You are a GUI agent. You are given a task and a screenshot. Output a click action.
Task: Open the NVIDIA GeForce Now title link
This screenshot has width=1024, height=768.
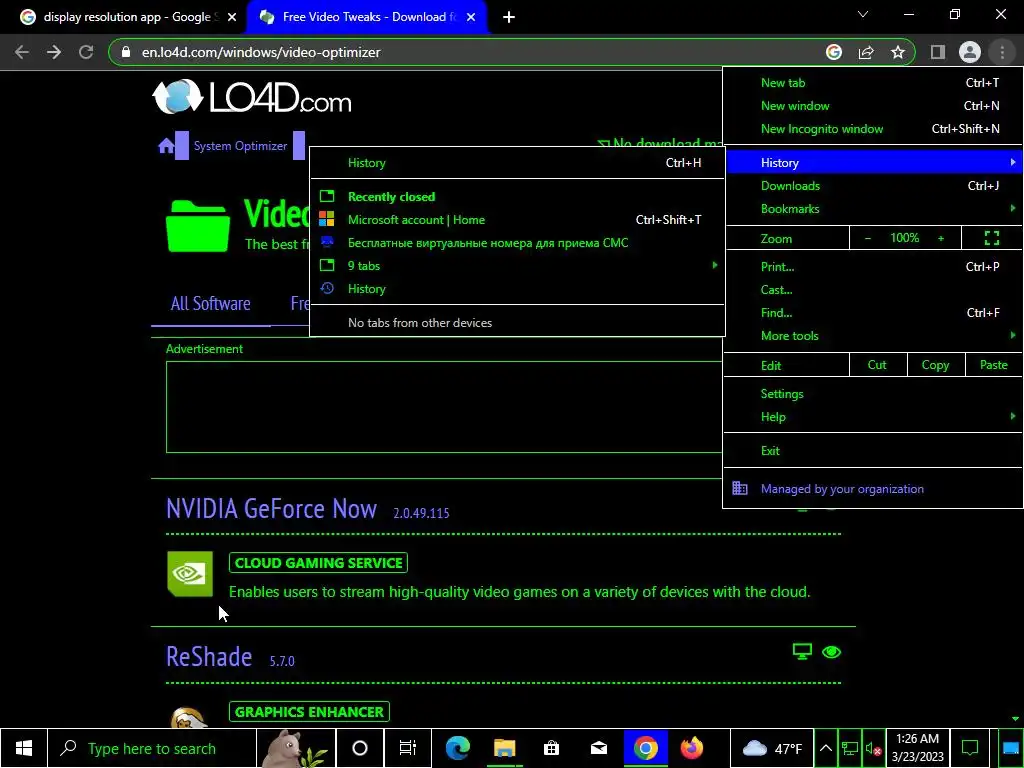click(272, 509)
